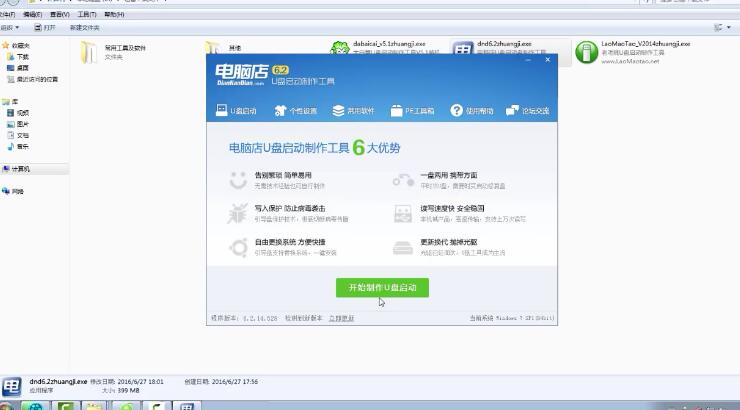Click smiley face icon for 告别繁琐 简单易用
This screenshot has height=410, width=740.
click(238, 180)
